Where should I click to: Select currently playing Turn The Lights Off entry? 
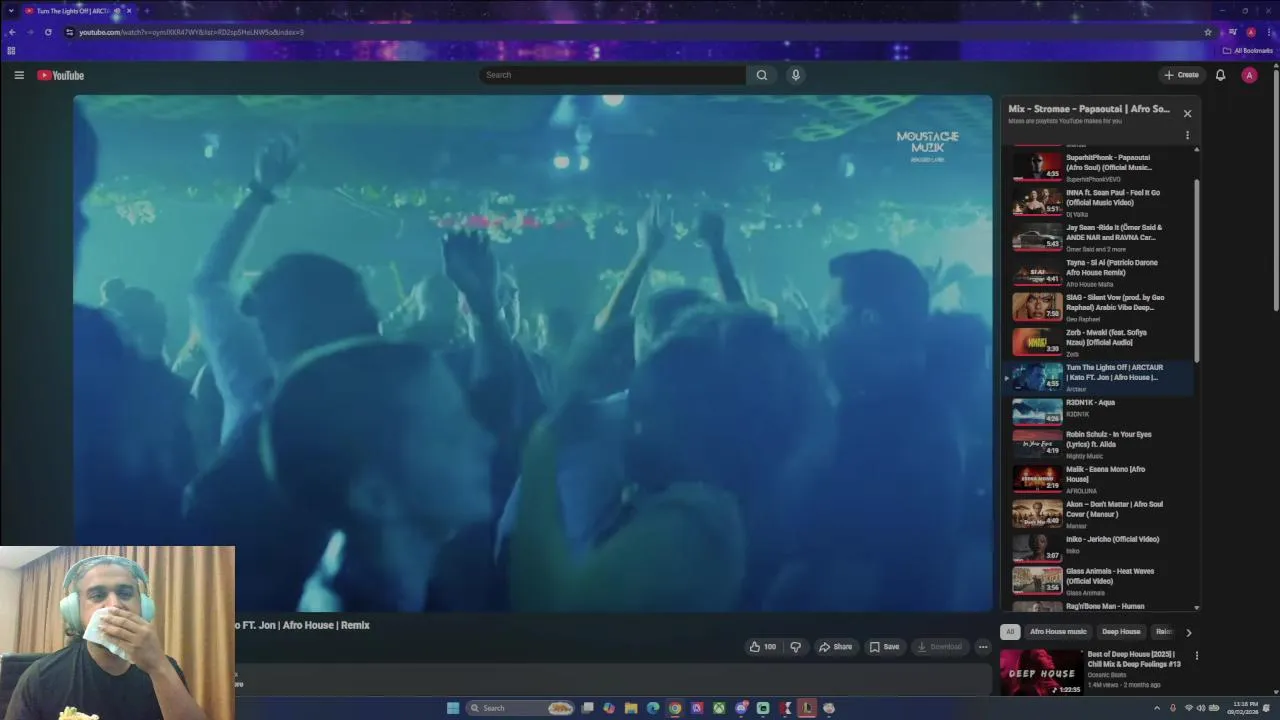1097,377
